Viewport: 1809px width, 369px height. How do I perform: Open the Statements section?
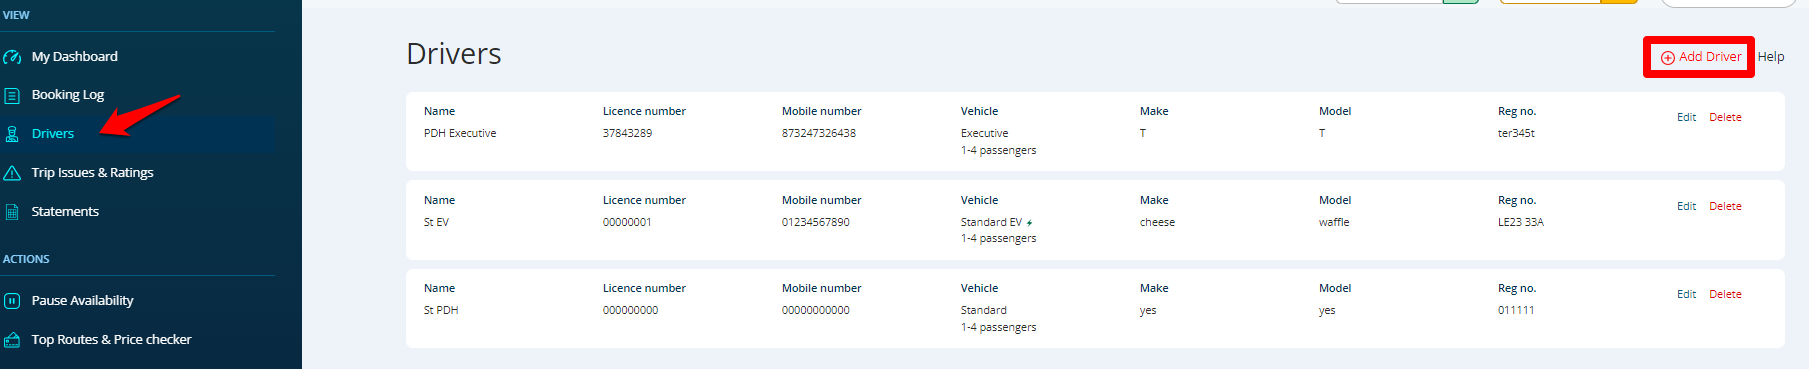pyautogui.click(x=65, y=212)
